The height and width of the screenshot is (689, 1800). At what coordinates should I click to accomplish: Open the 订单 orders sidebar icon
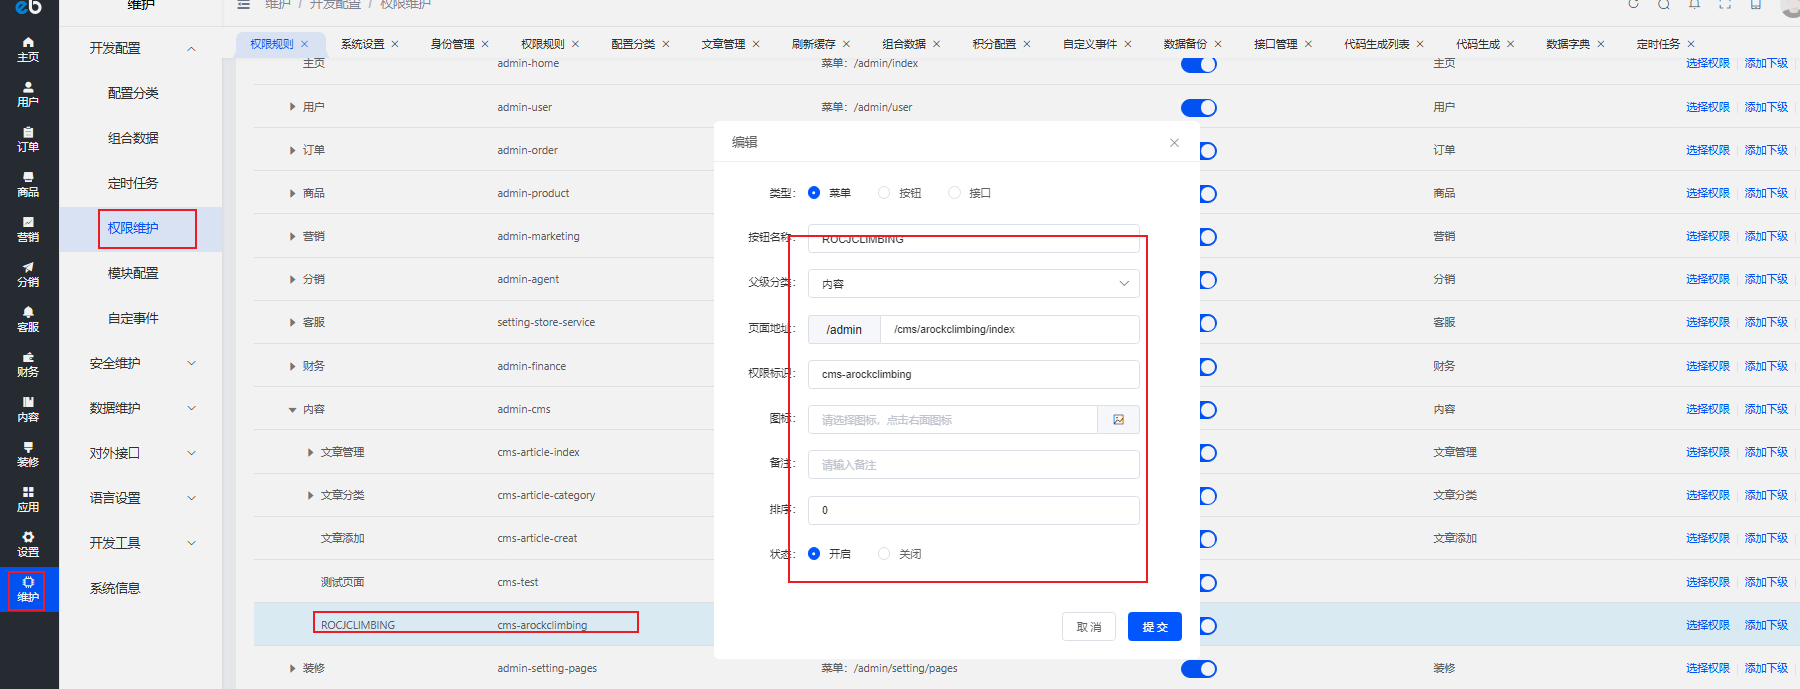(x=28, y=139)
